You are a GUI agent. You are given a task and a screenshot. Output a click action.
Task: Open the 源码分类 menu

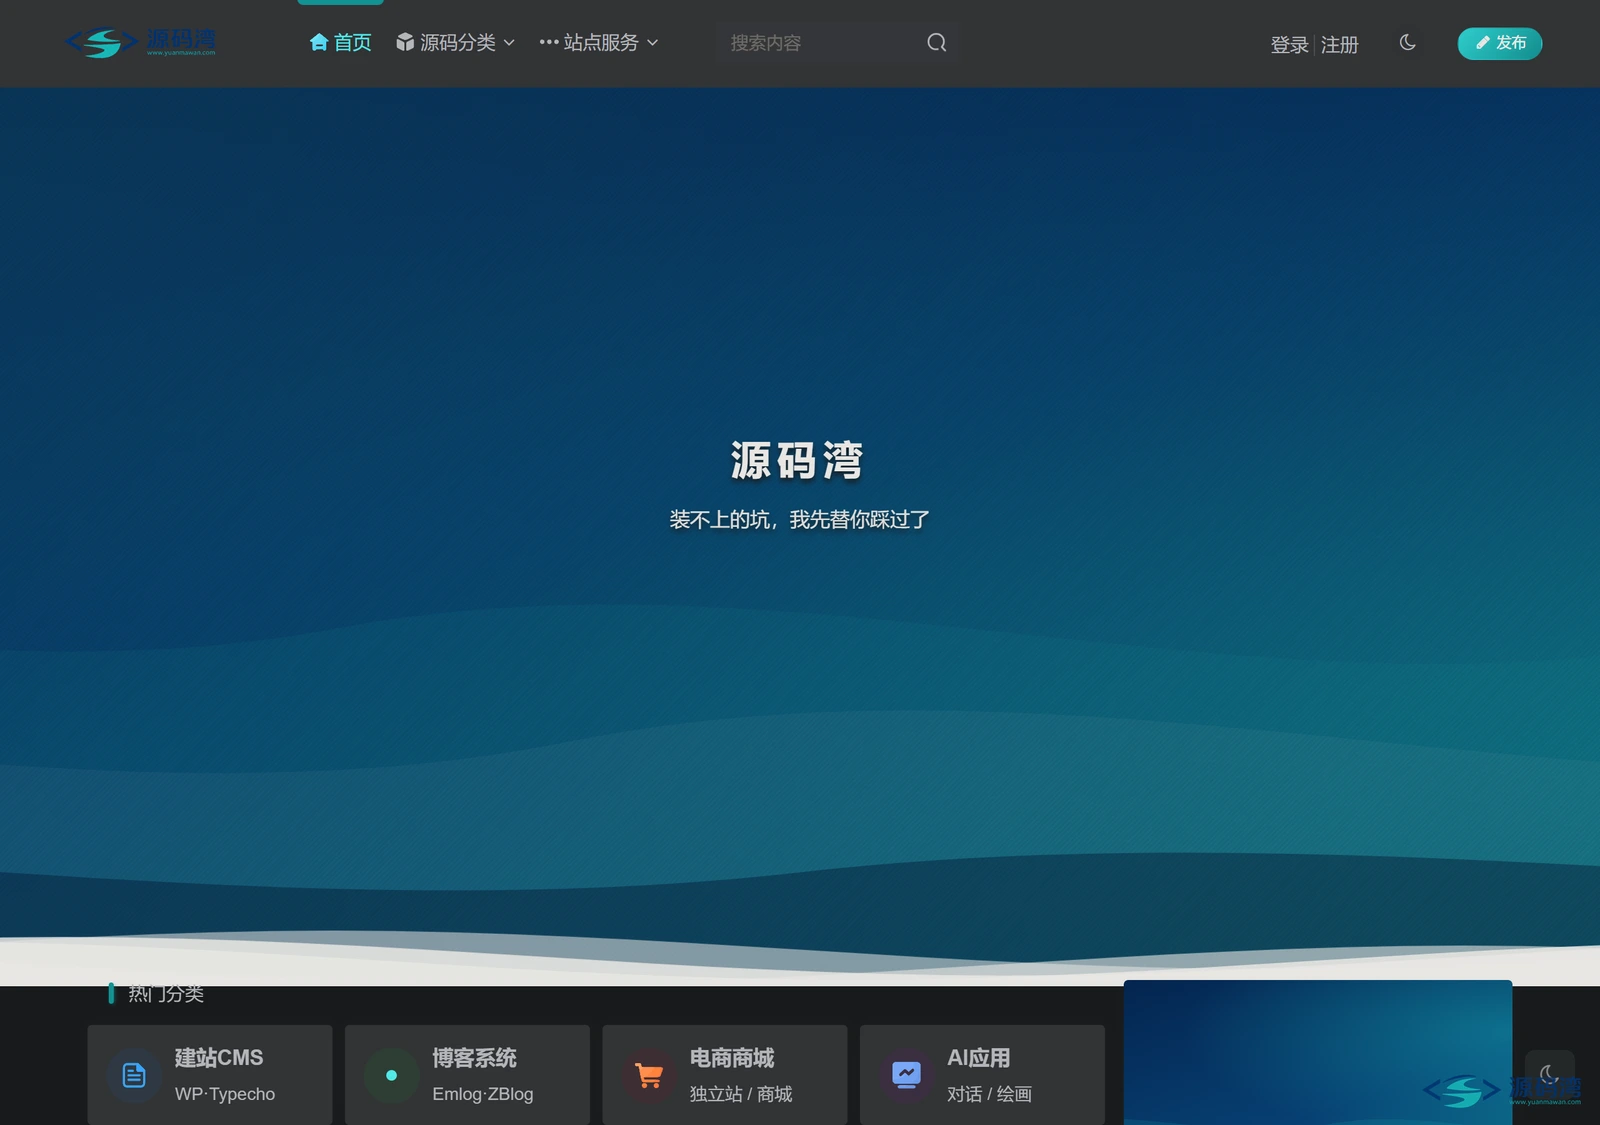click(x=456, y=43)
